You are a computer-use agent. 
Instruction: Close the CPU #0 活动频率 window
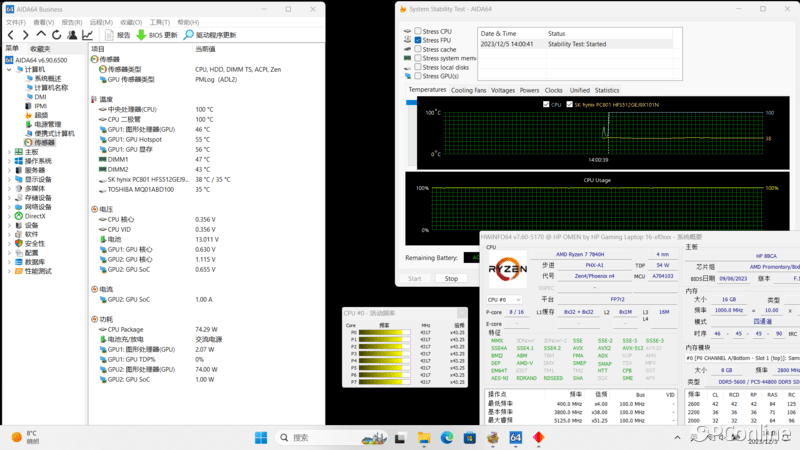pos(462,313)
